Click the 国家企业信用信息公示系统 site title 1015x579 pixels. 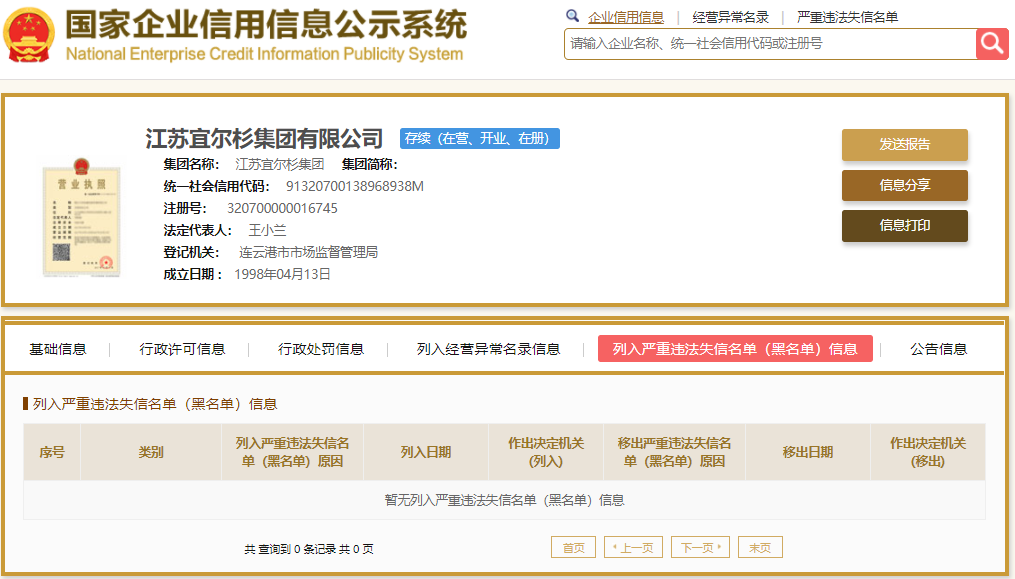[x=265, y=25]
